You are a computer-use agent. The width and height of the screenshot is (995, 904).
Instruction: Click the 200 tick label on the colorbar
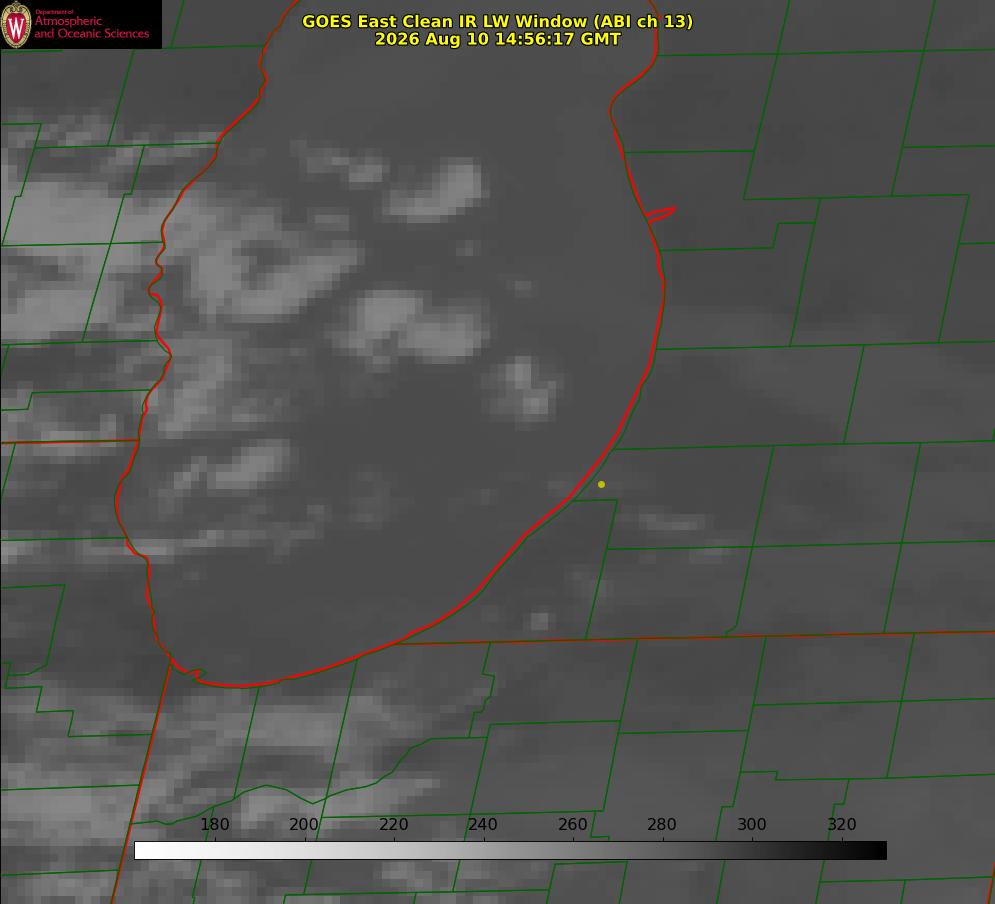coord(303,824)
